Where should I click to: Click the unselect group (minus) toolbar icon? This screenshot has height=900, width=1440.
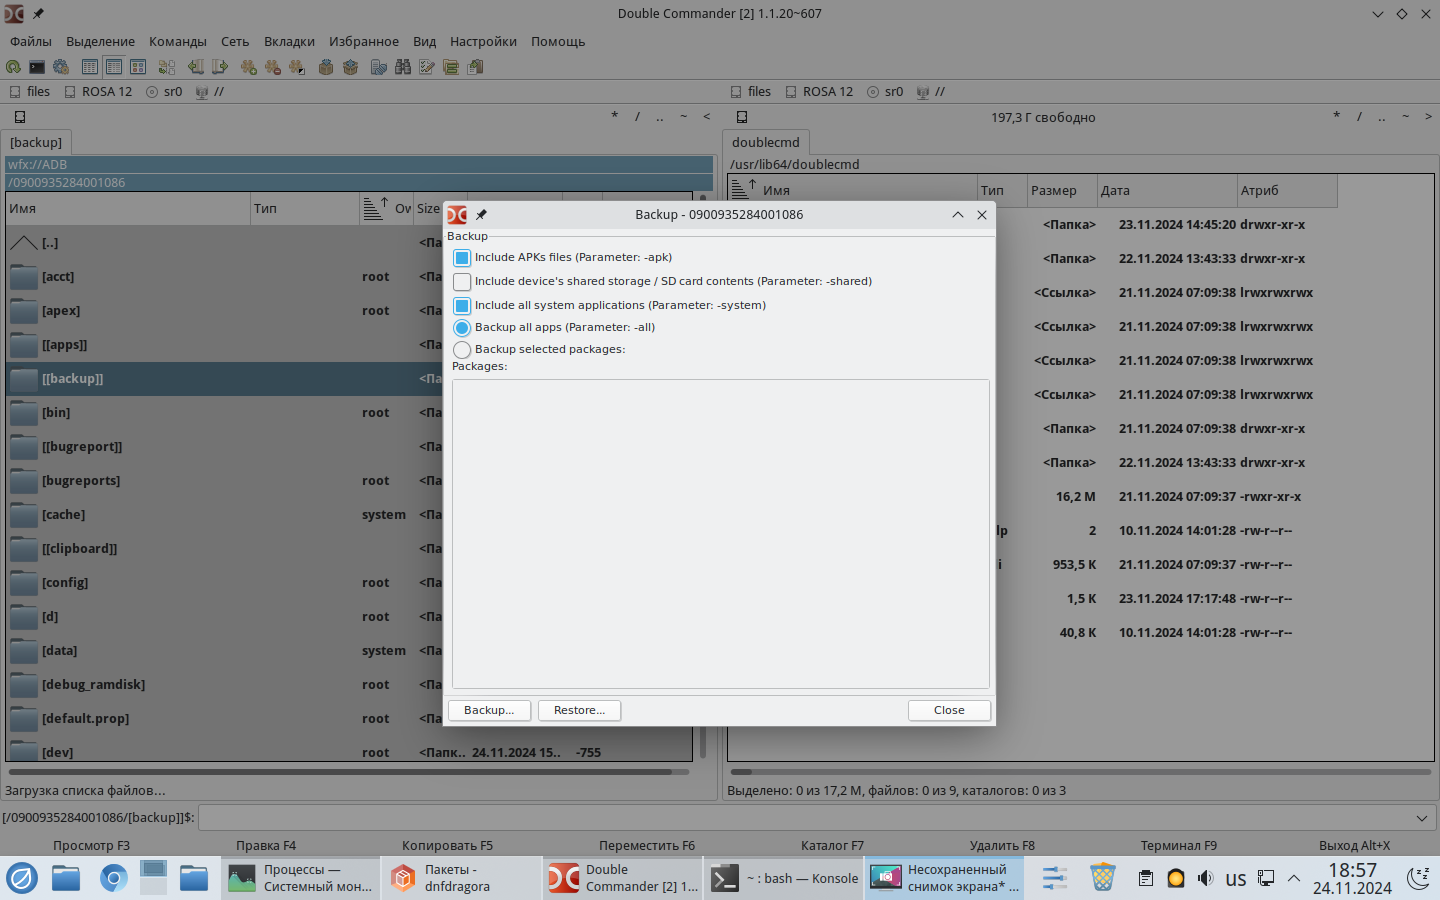273,67
